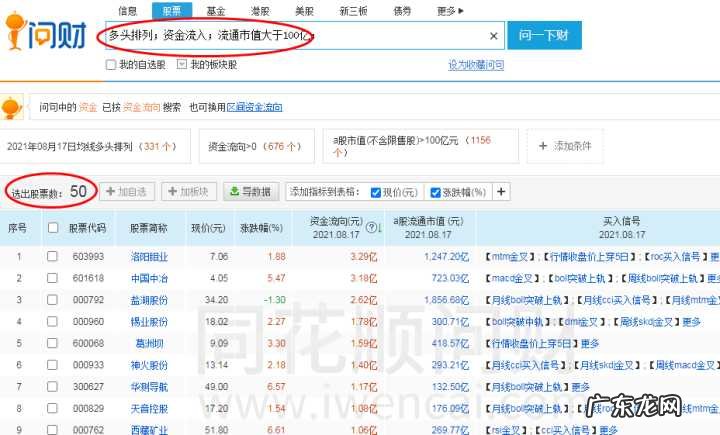This screenshot has height=435, width=720.
Task: Check the box for stock 000792
Action: 52,299
